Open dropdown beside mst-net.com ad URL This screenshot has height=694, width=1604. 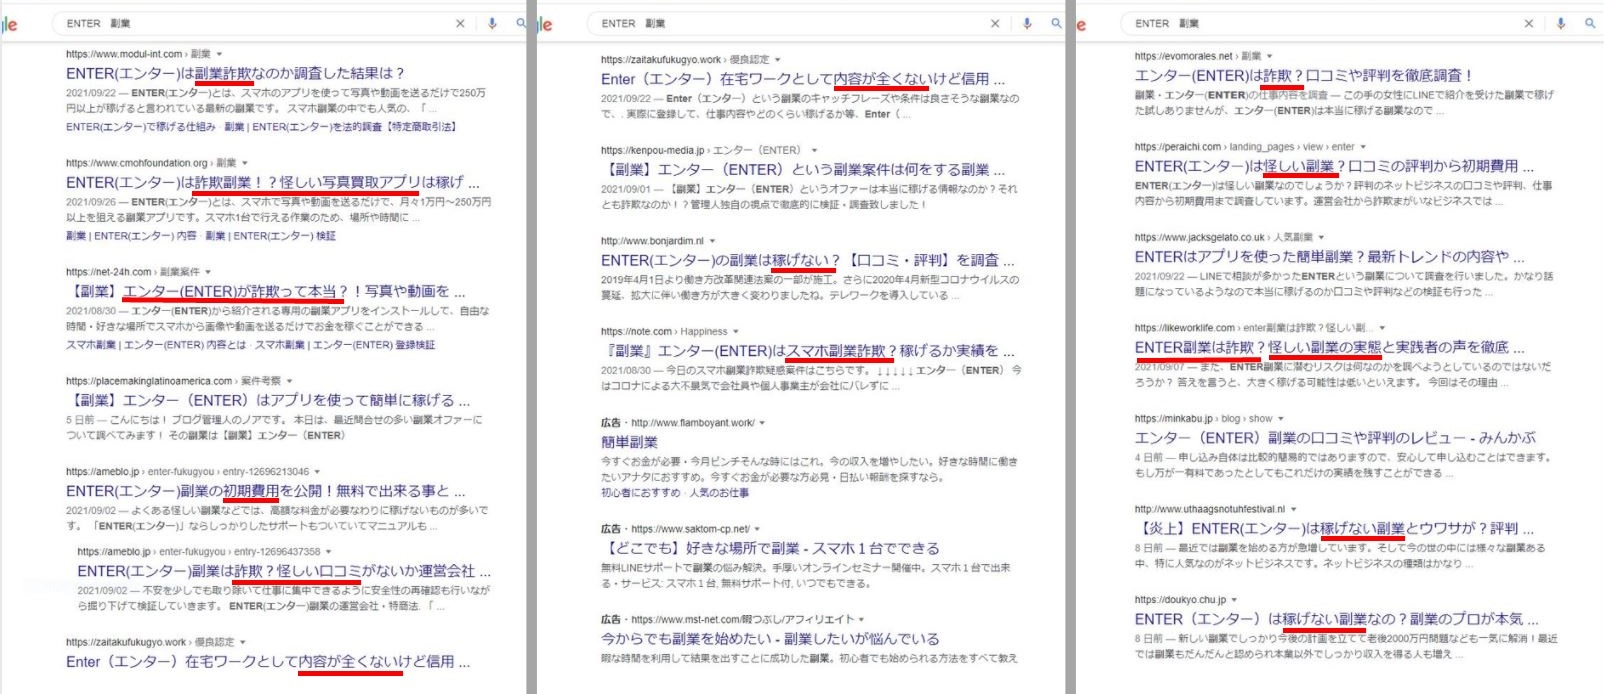pos(861,619)
